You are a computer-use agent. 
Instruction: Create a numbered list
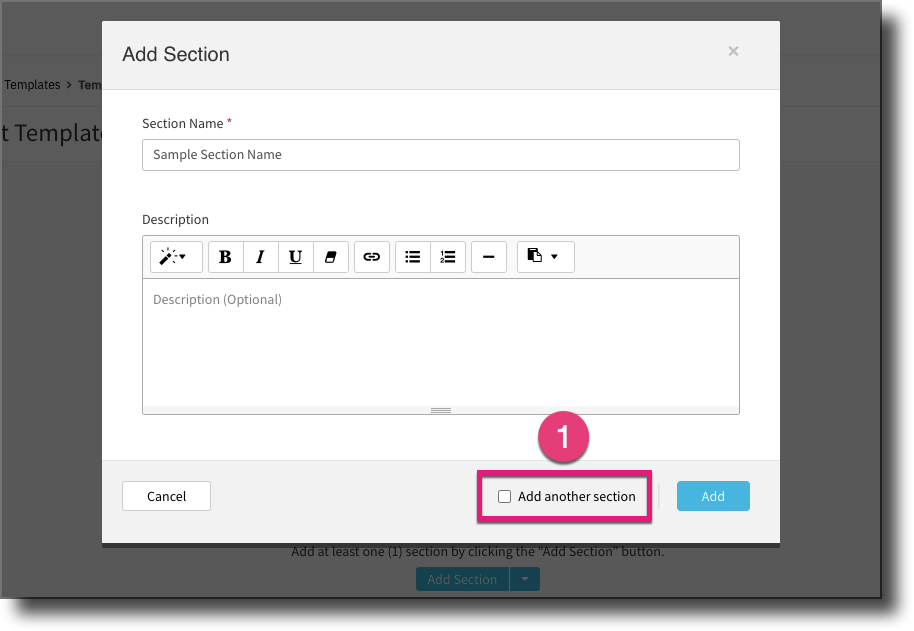coord(448,257)
